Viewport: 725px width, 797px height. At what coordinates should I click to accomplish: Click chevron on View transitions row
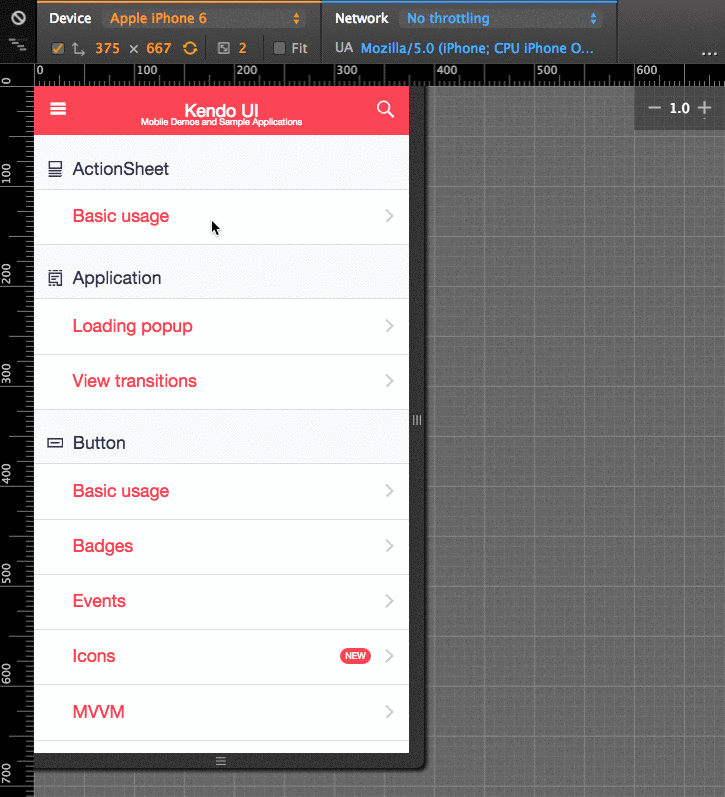click(389, 381)
